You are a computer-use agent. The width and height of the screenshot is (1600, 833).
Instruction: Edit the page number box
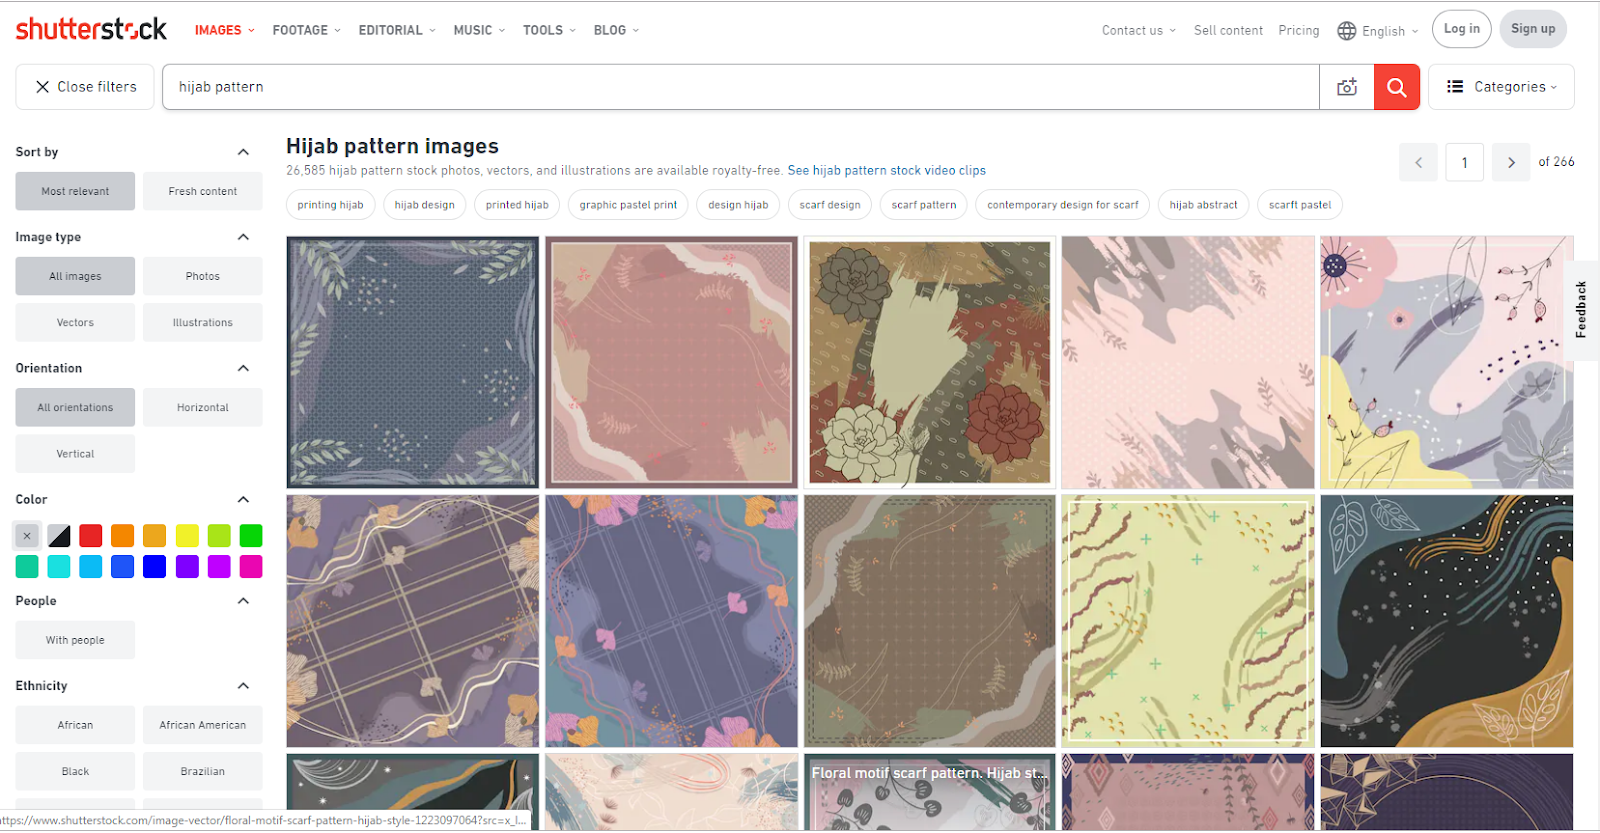click(1465, 162)
